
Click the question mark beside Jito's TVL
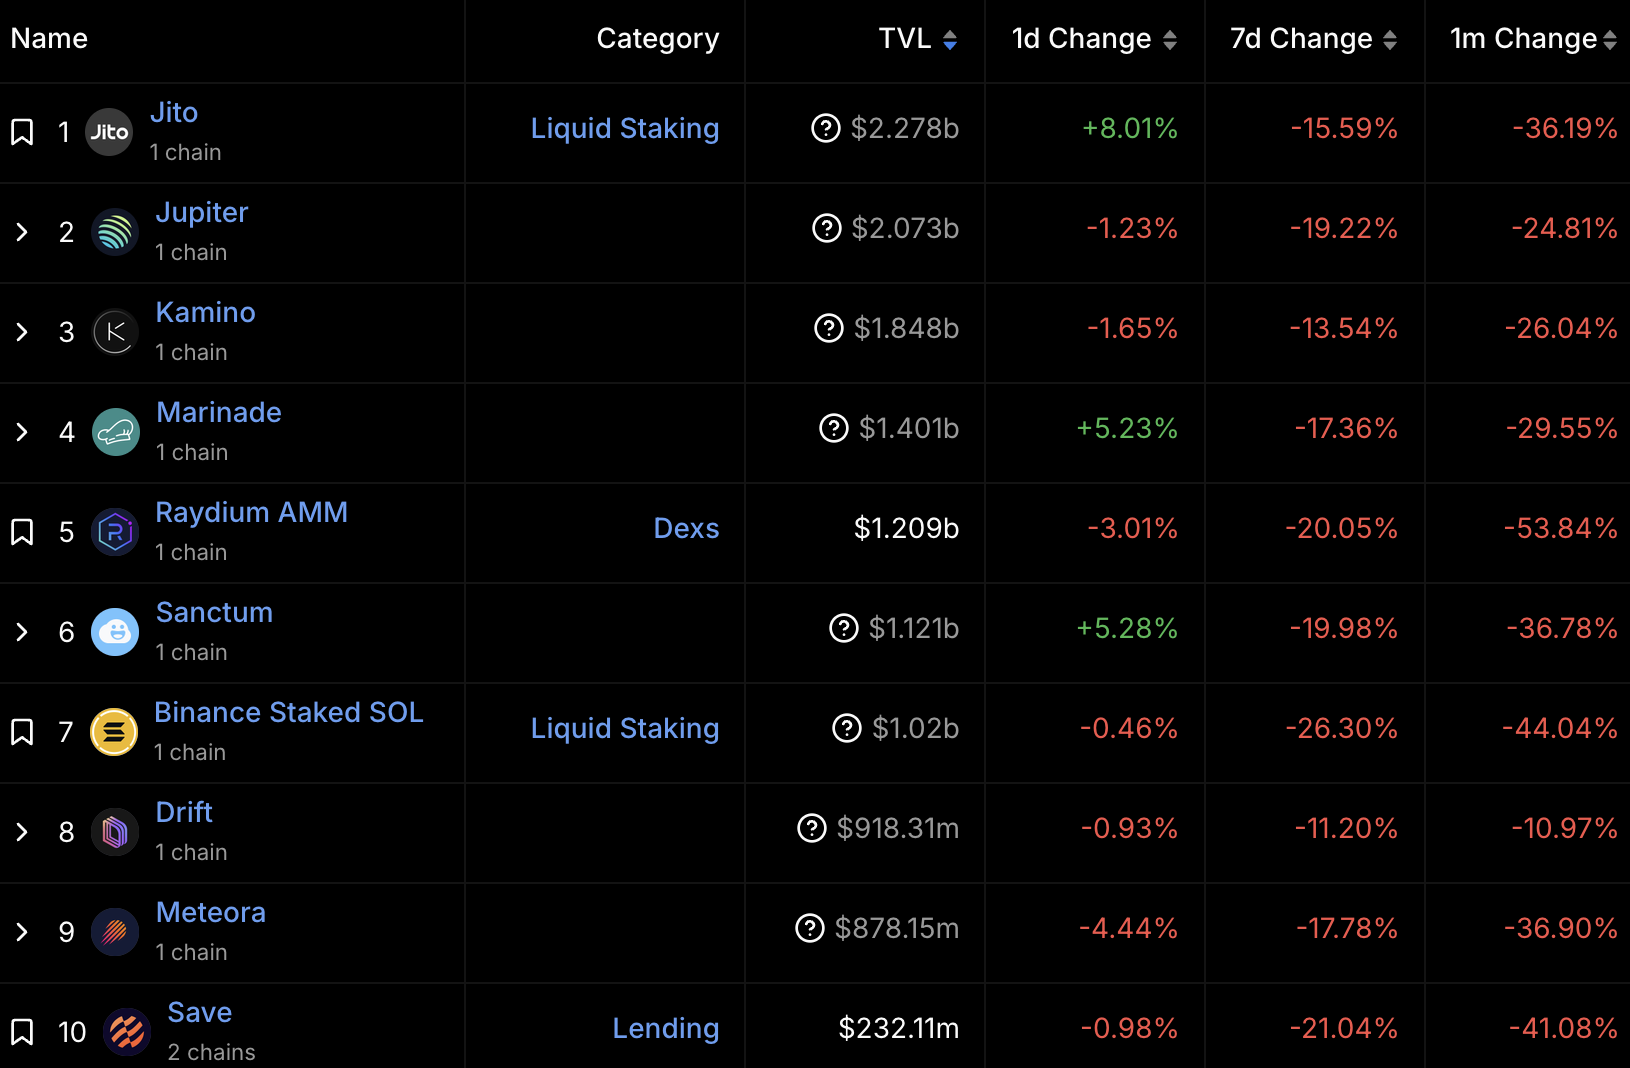[x=825, y=128]
